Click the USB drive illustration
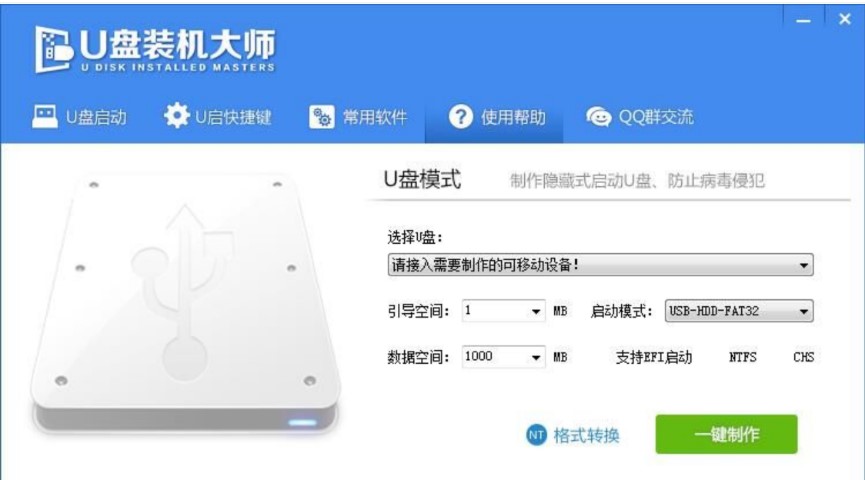Image resolution: width=865 pixels, height=480 pixels. pyautogui.click(x=185, y=303)
